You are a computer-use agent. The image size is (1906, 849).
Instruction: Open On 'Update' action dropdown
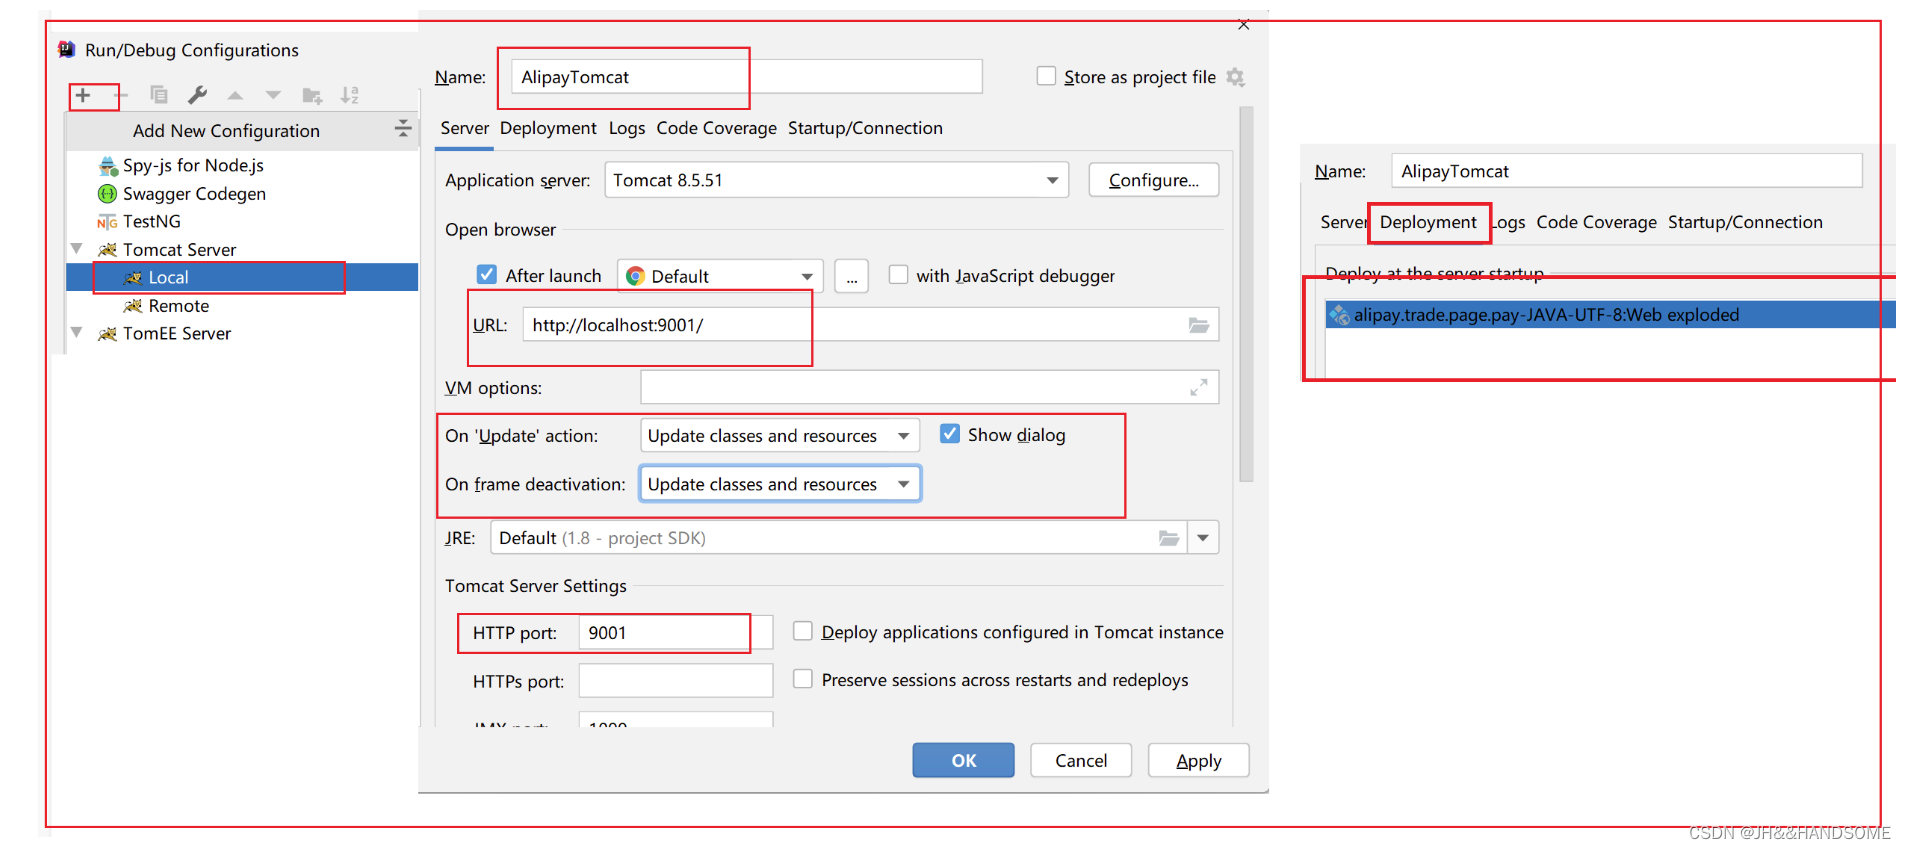click(x=780, y=435)
